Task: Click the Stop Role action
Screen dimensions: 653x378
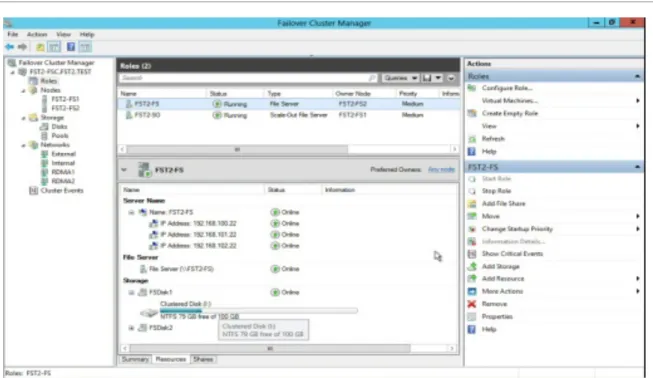Action: (x=496, y=191)
